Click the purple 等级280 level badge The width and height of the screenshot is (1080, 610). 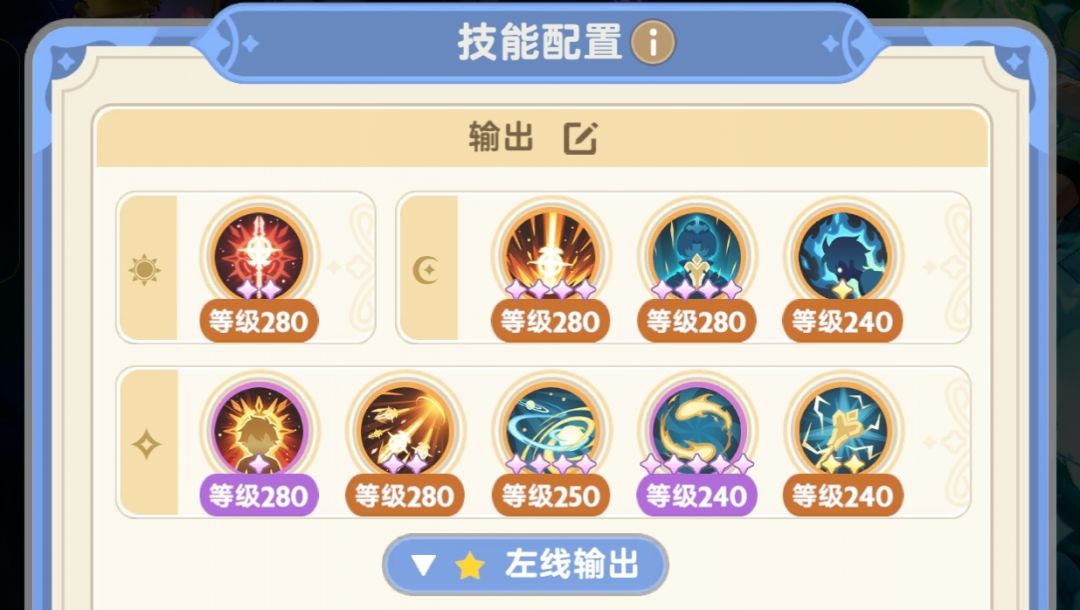258,495
